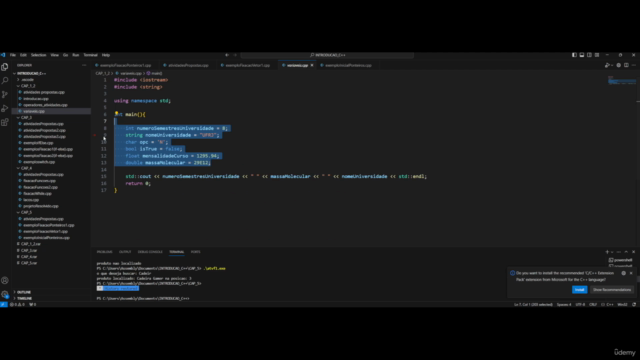Dismiss the C/C++ Extension Pack notification
Viewport: 640px width, 360px height.
tap(631, 273)
